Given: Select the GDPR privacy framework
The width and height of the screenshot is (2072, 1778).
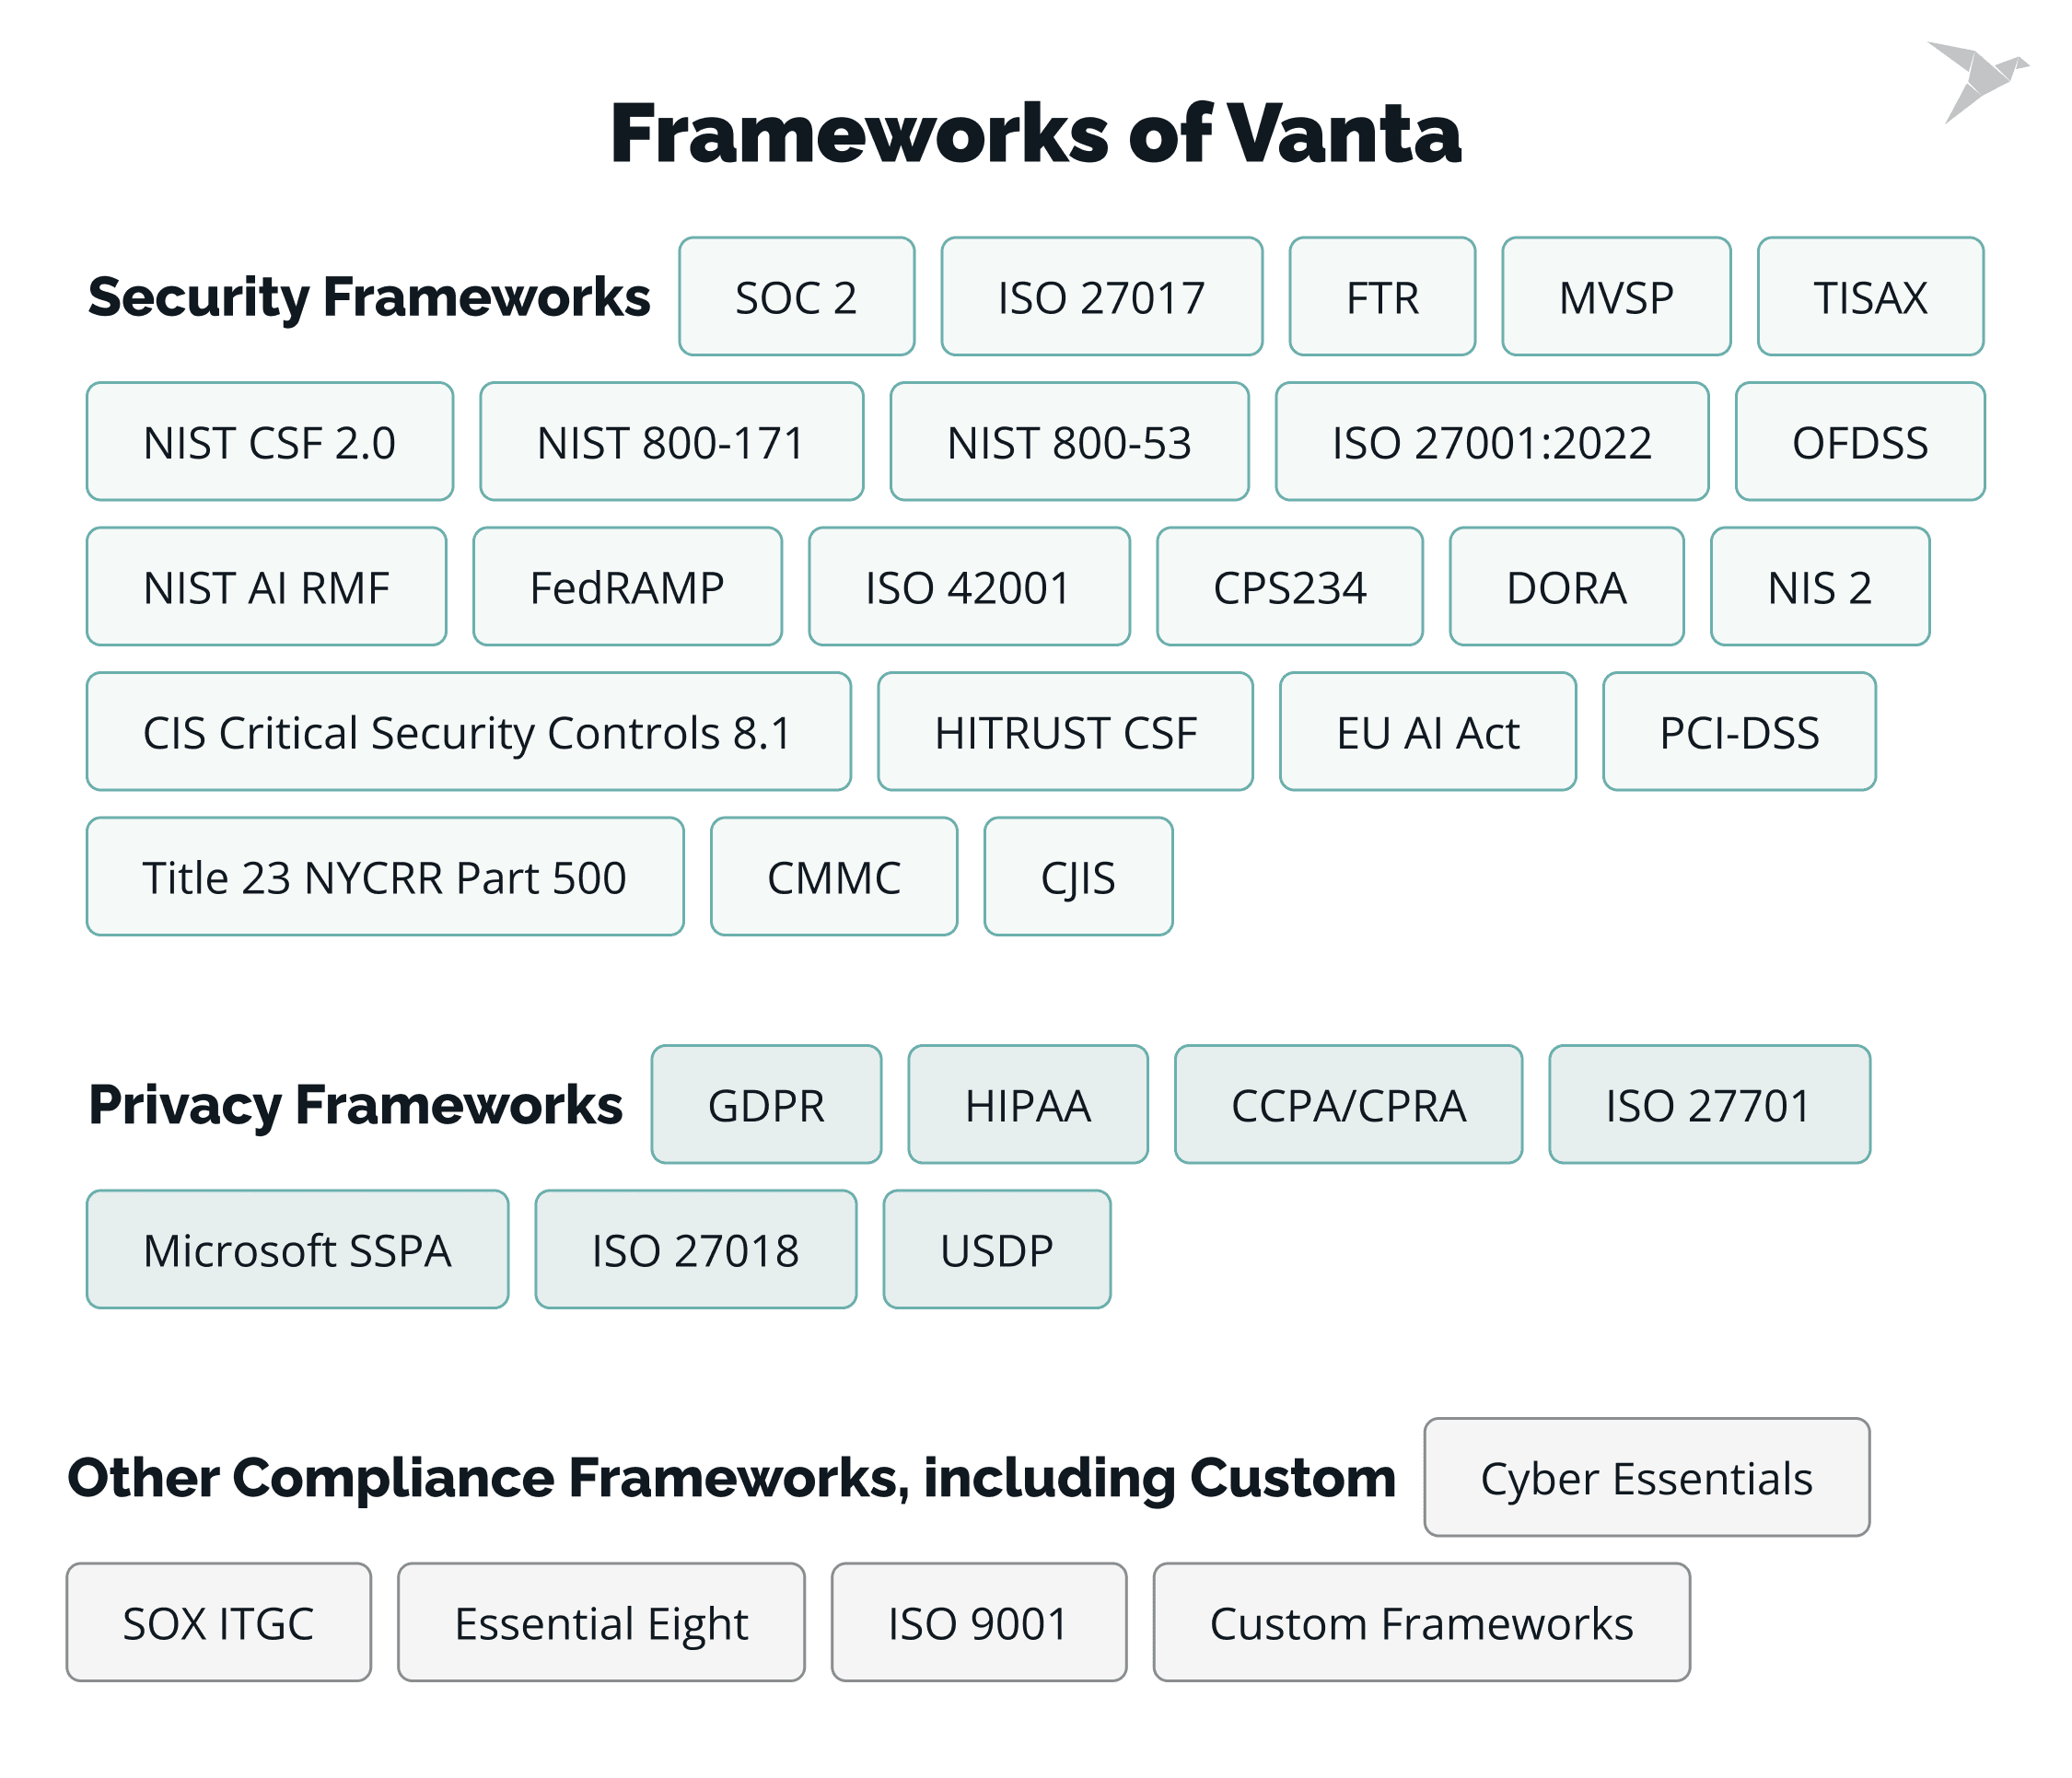Looking at the screenshot, I should pyautogui.click(x=766, y=1105).
